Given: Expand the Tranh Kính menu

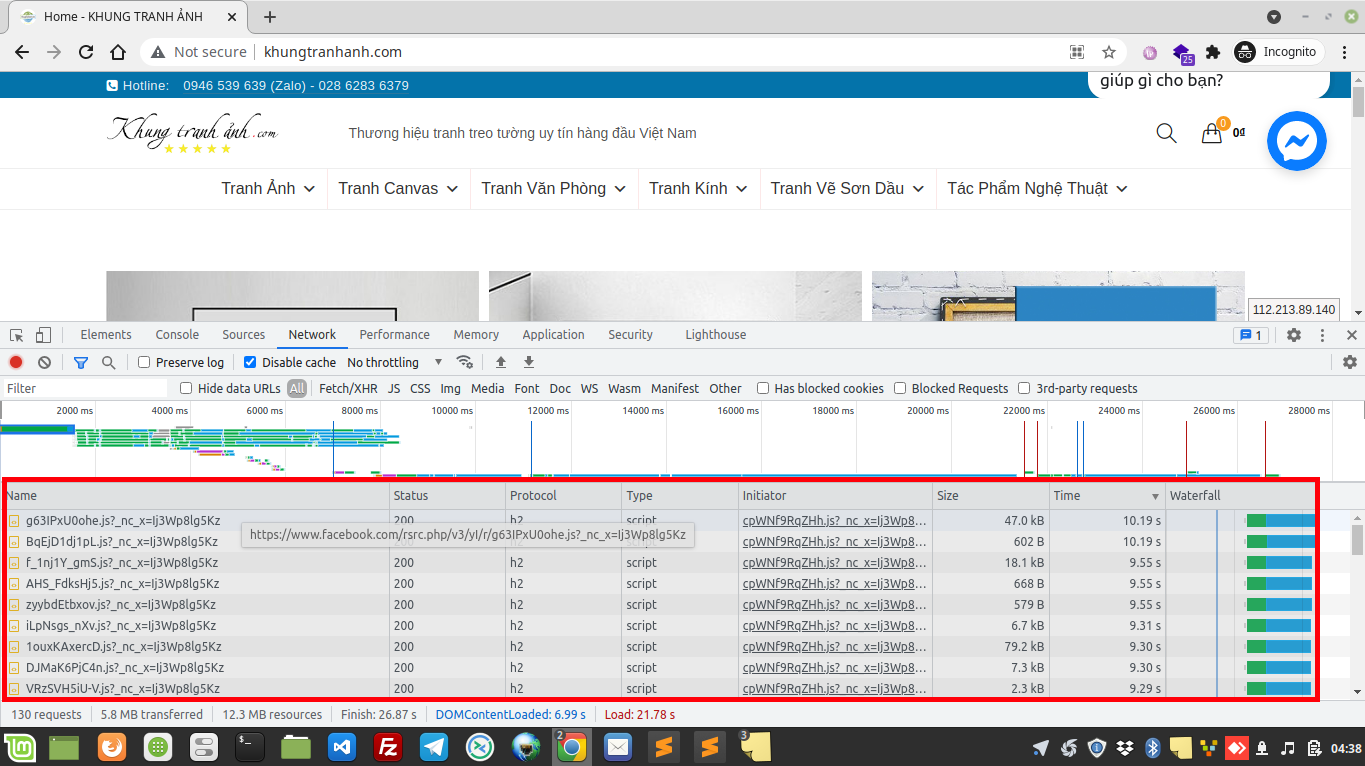Looking at the screenshot, I should (x=698, y=188).
